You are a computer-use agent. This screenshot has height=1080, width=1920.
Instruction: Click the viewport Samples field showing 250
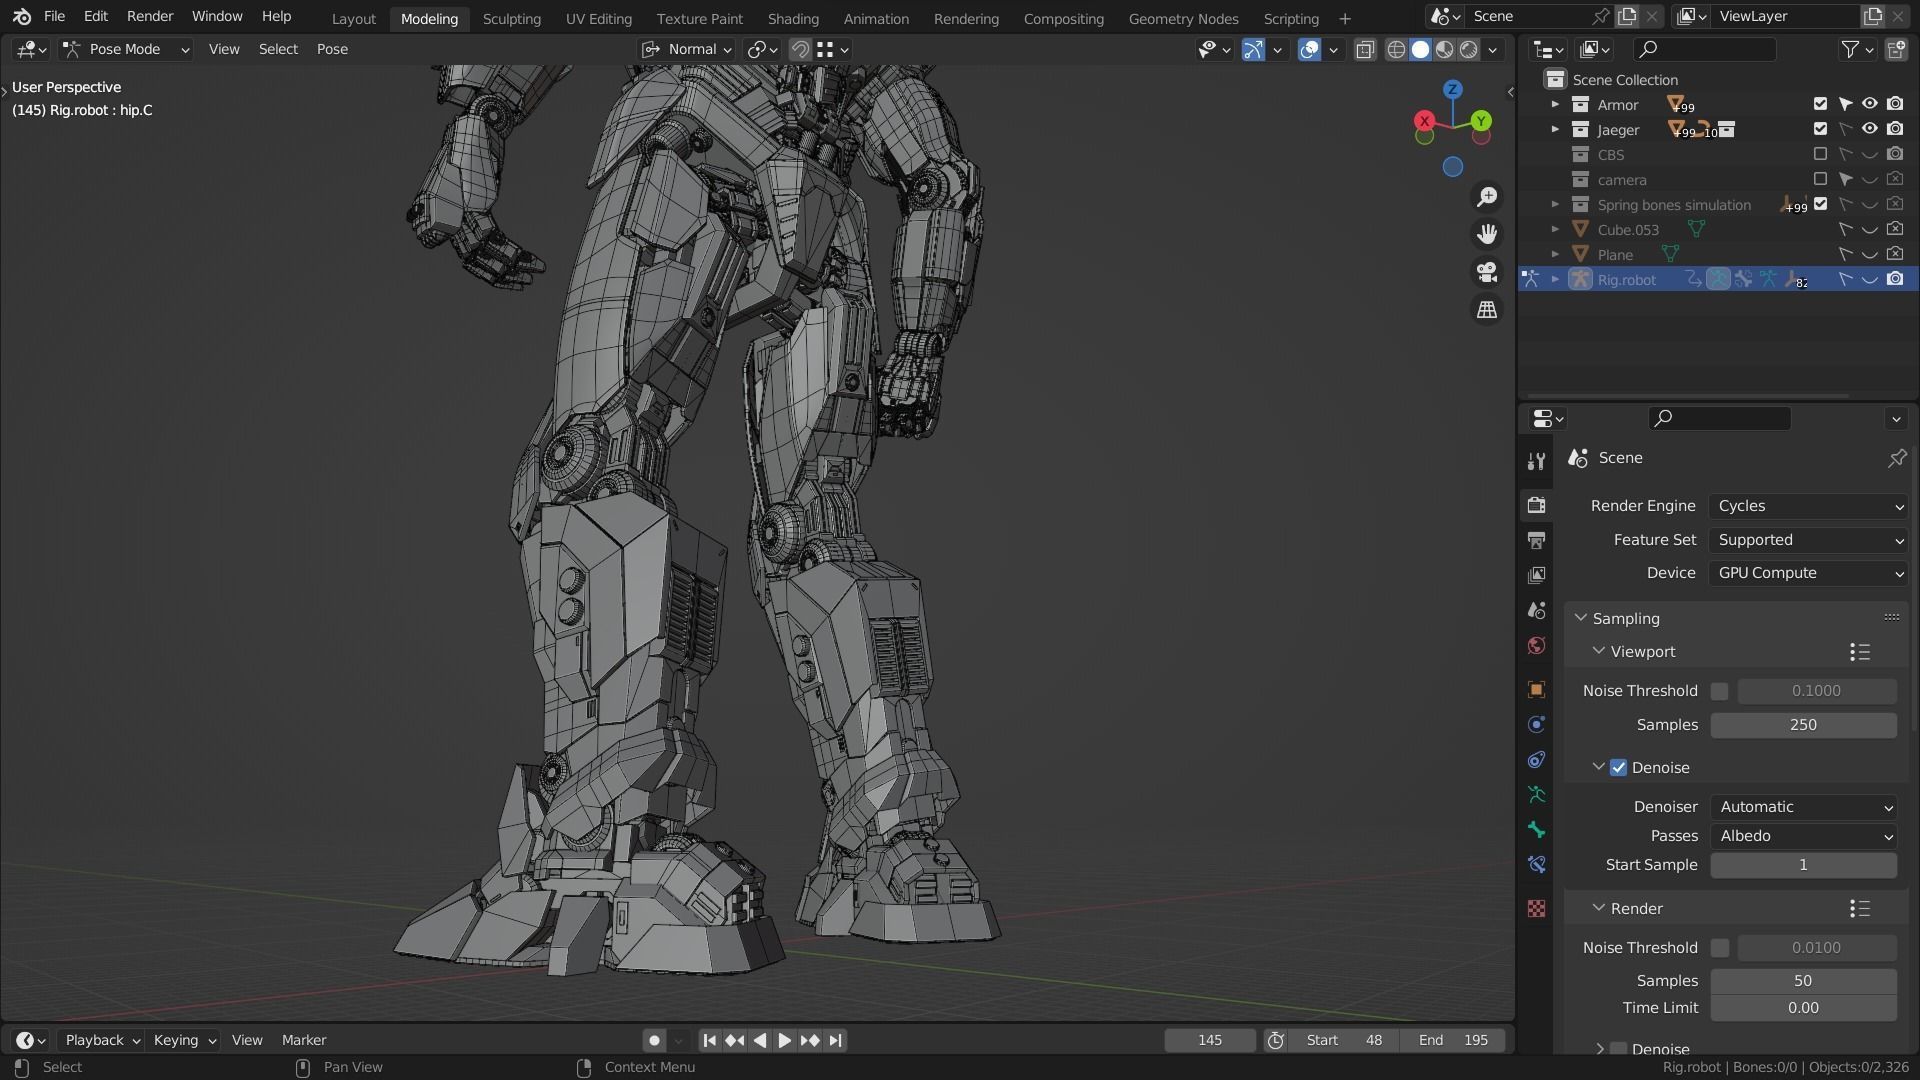(x=1803, y=725)
